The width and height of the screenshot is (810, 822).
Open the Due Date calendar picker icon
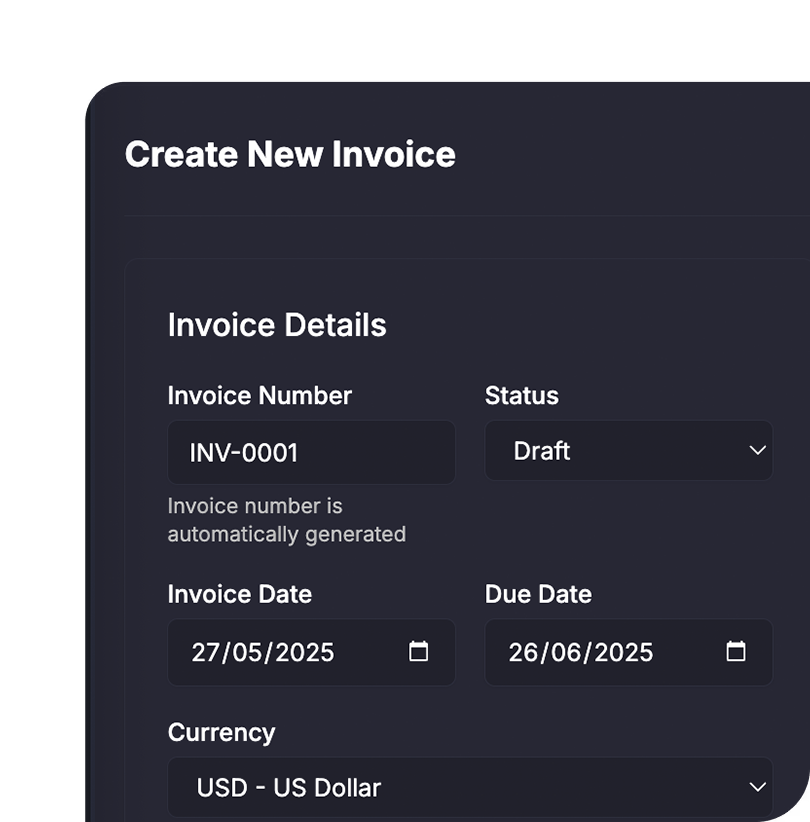click(x=736, y=652)
